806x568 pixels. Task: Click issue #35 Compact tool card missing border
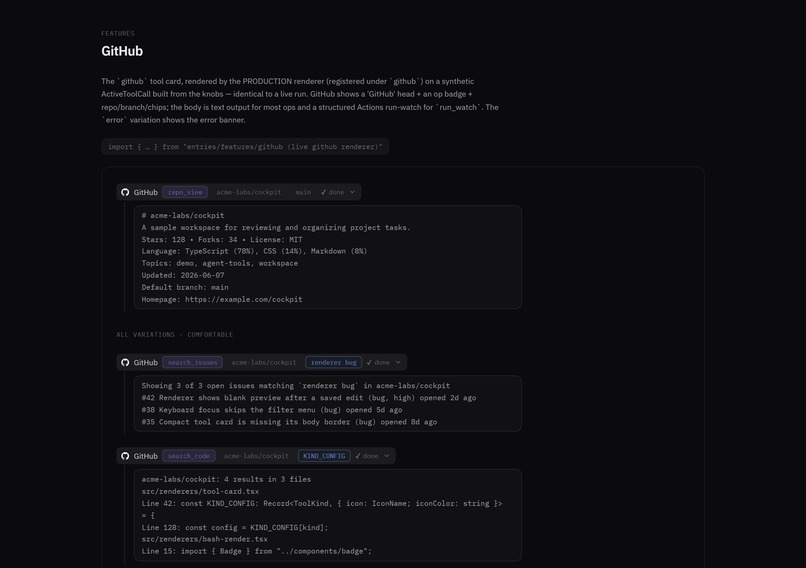click(289, 422)
